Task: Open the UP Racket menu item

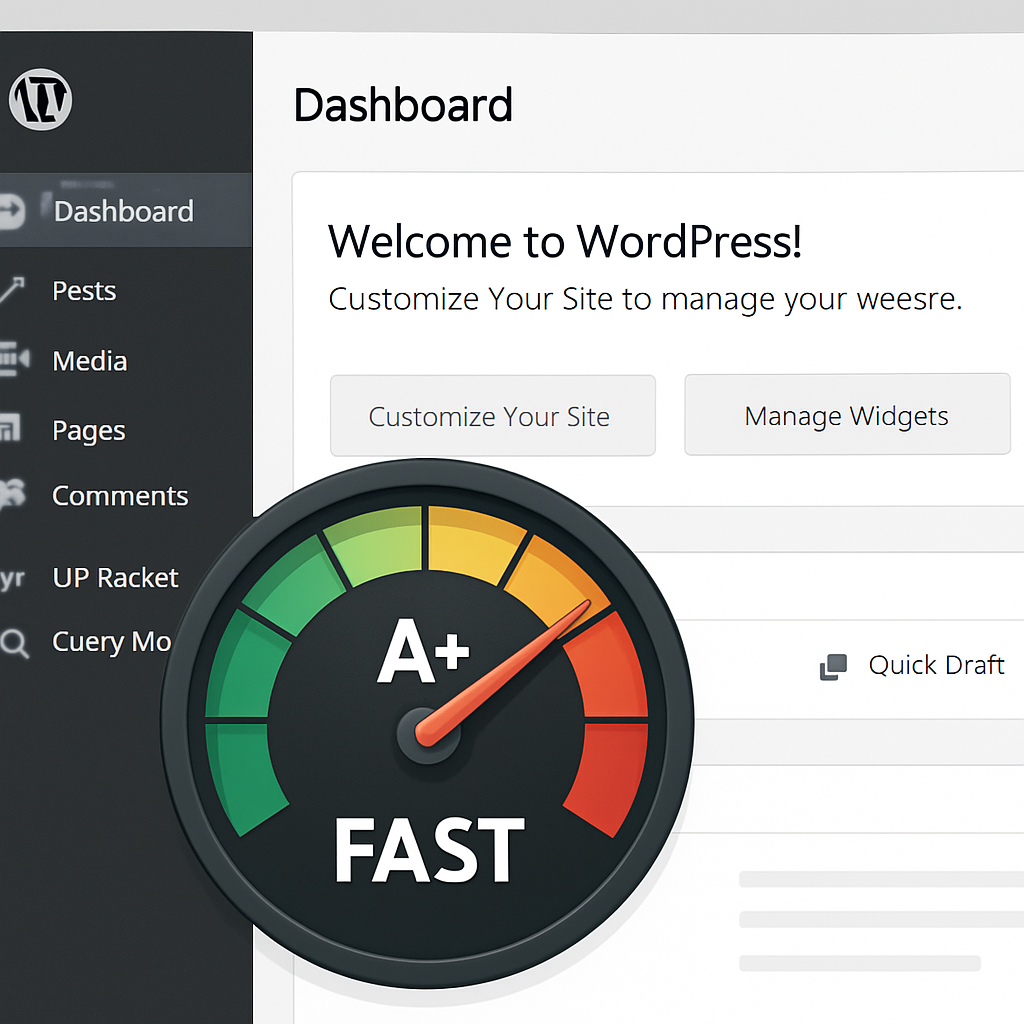Action: [x=116, y=577]
